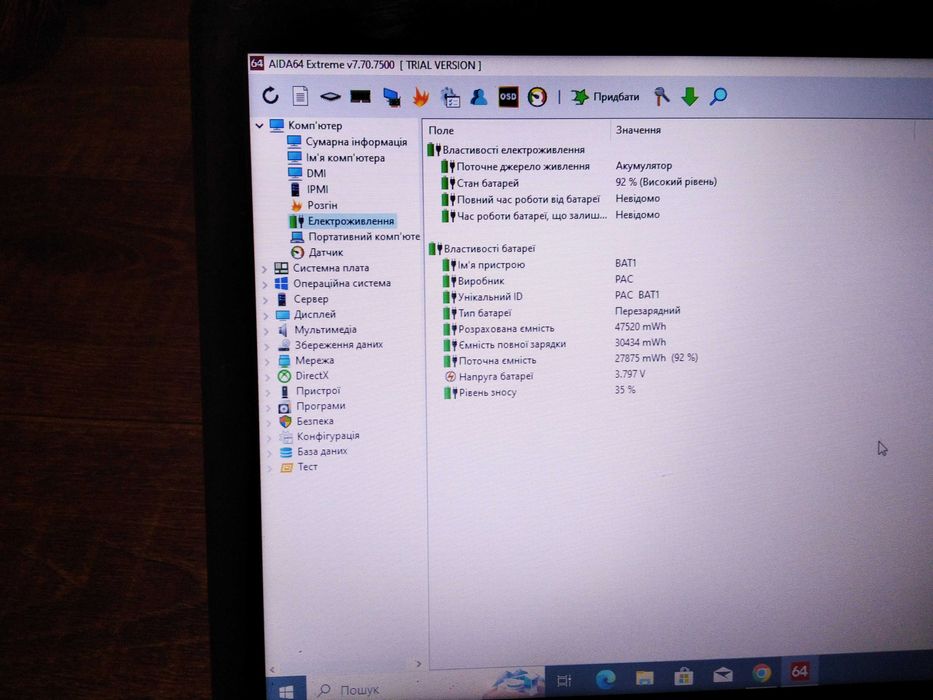Open the Report document icon
Screen dimensions: 933x700
click(300, 96)
